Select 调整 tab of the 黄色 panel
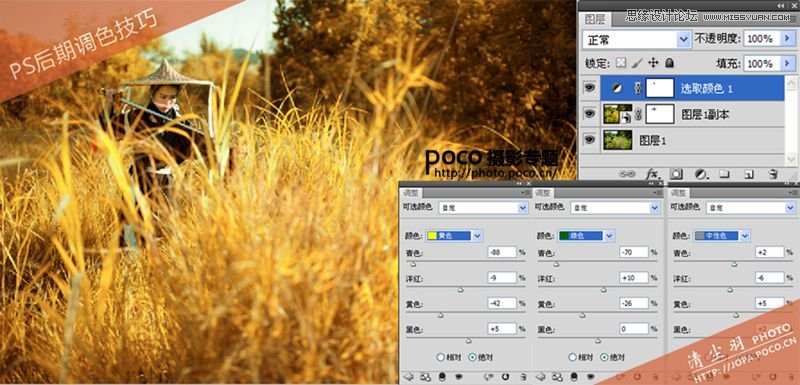 click(x=411, y=193)
